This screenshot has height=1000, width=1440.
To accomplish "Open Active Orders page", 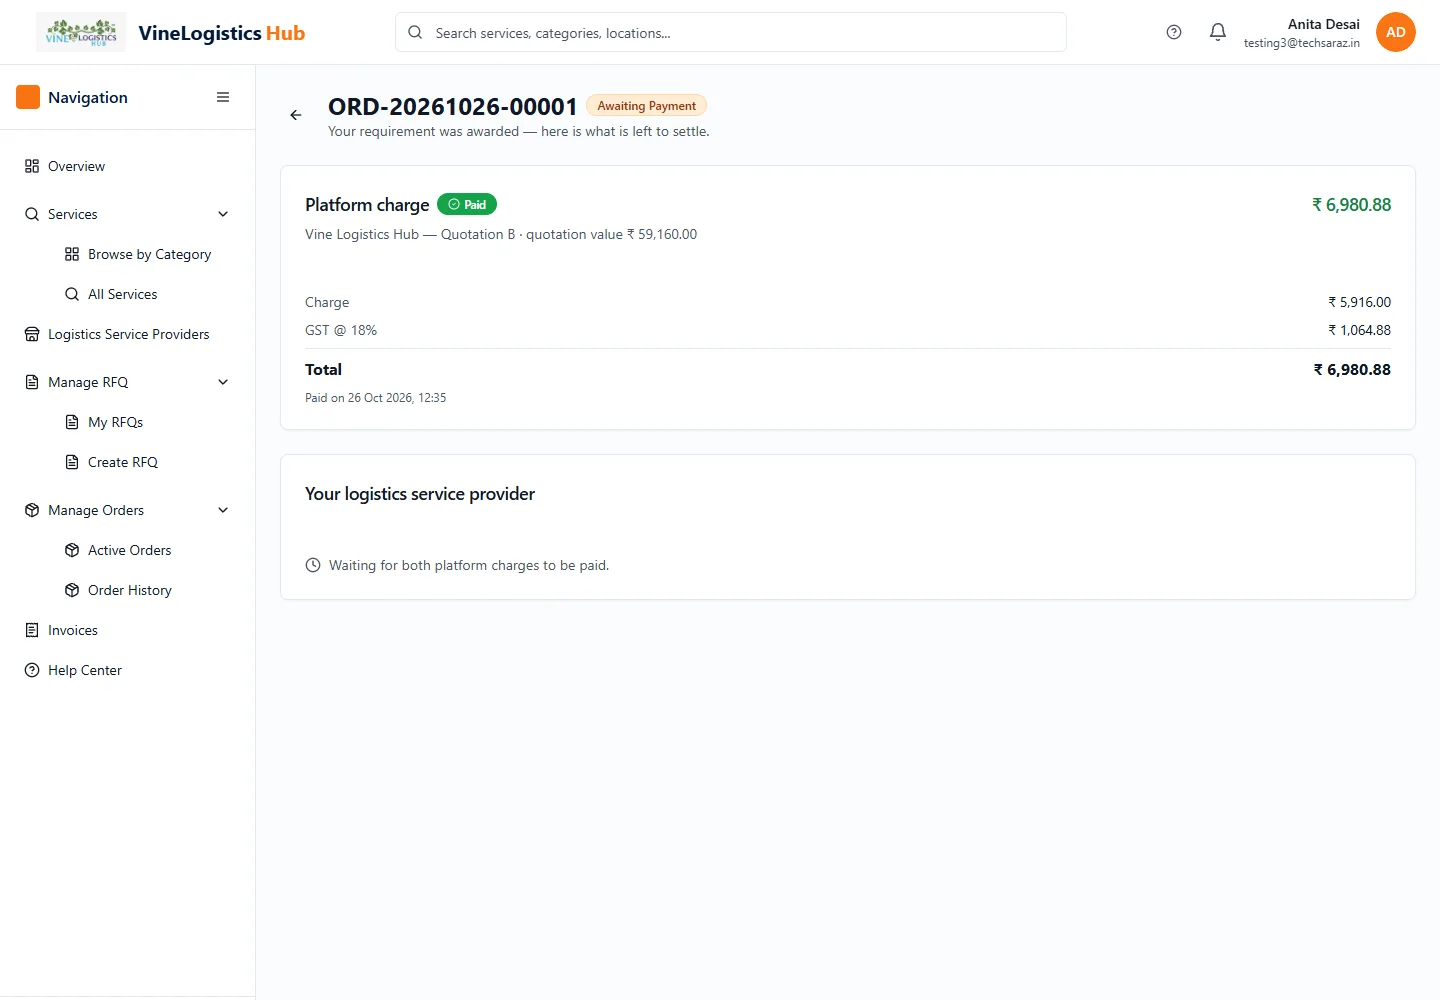I will [x=148, y=550].
